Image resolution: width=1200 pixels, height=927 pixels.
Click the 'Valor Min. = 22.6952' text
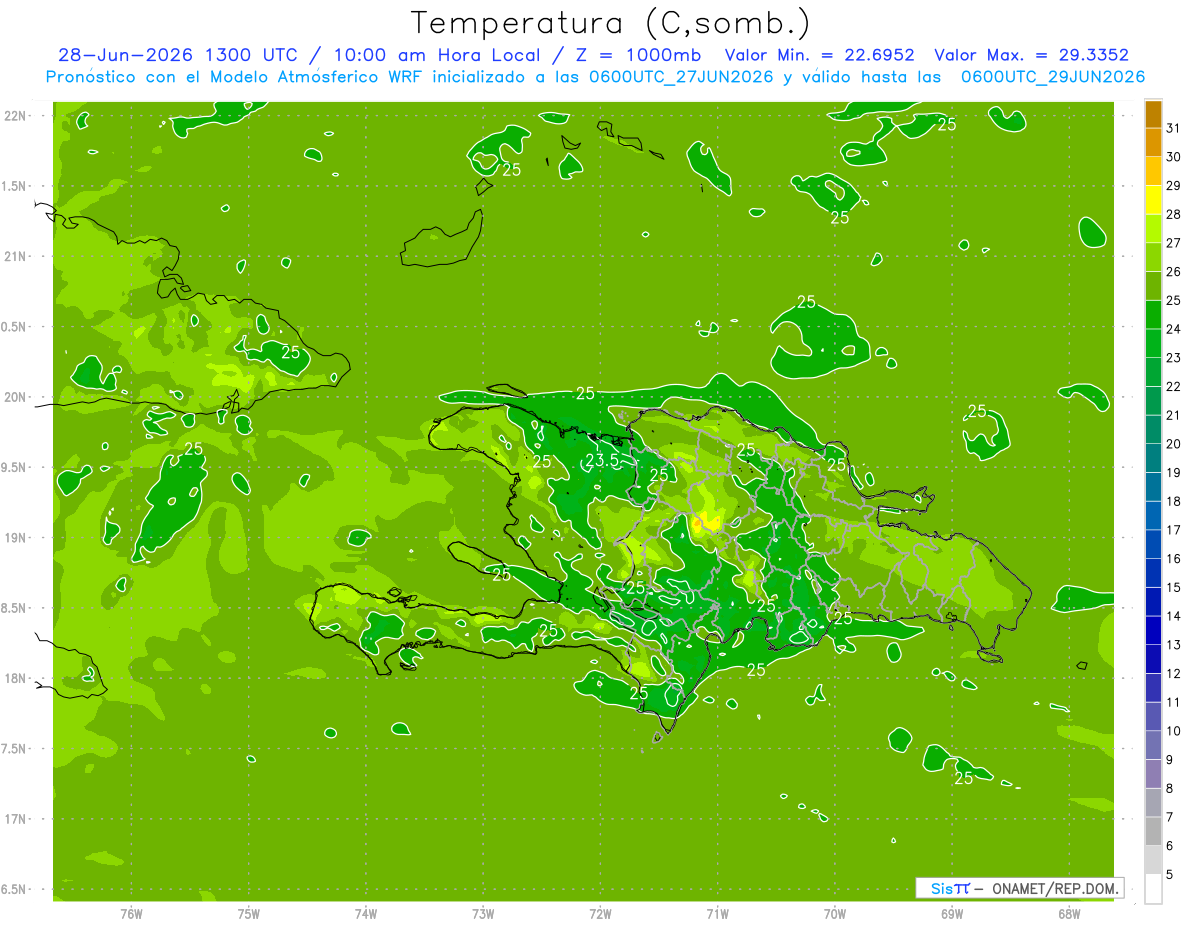tap(819, 55)
